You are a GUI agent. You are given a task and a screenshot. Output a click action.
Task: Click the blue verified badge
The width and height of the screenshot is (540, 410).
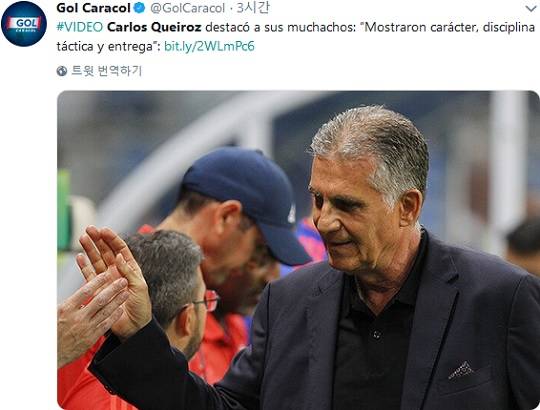(x=139, y=8)
